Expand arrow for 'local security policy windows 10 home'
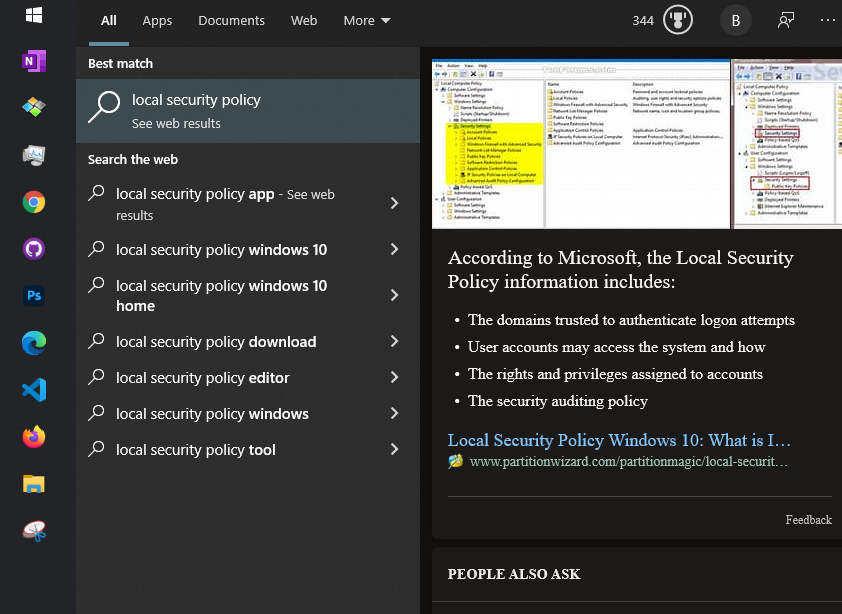 point(395,295)
